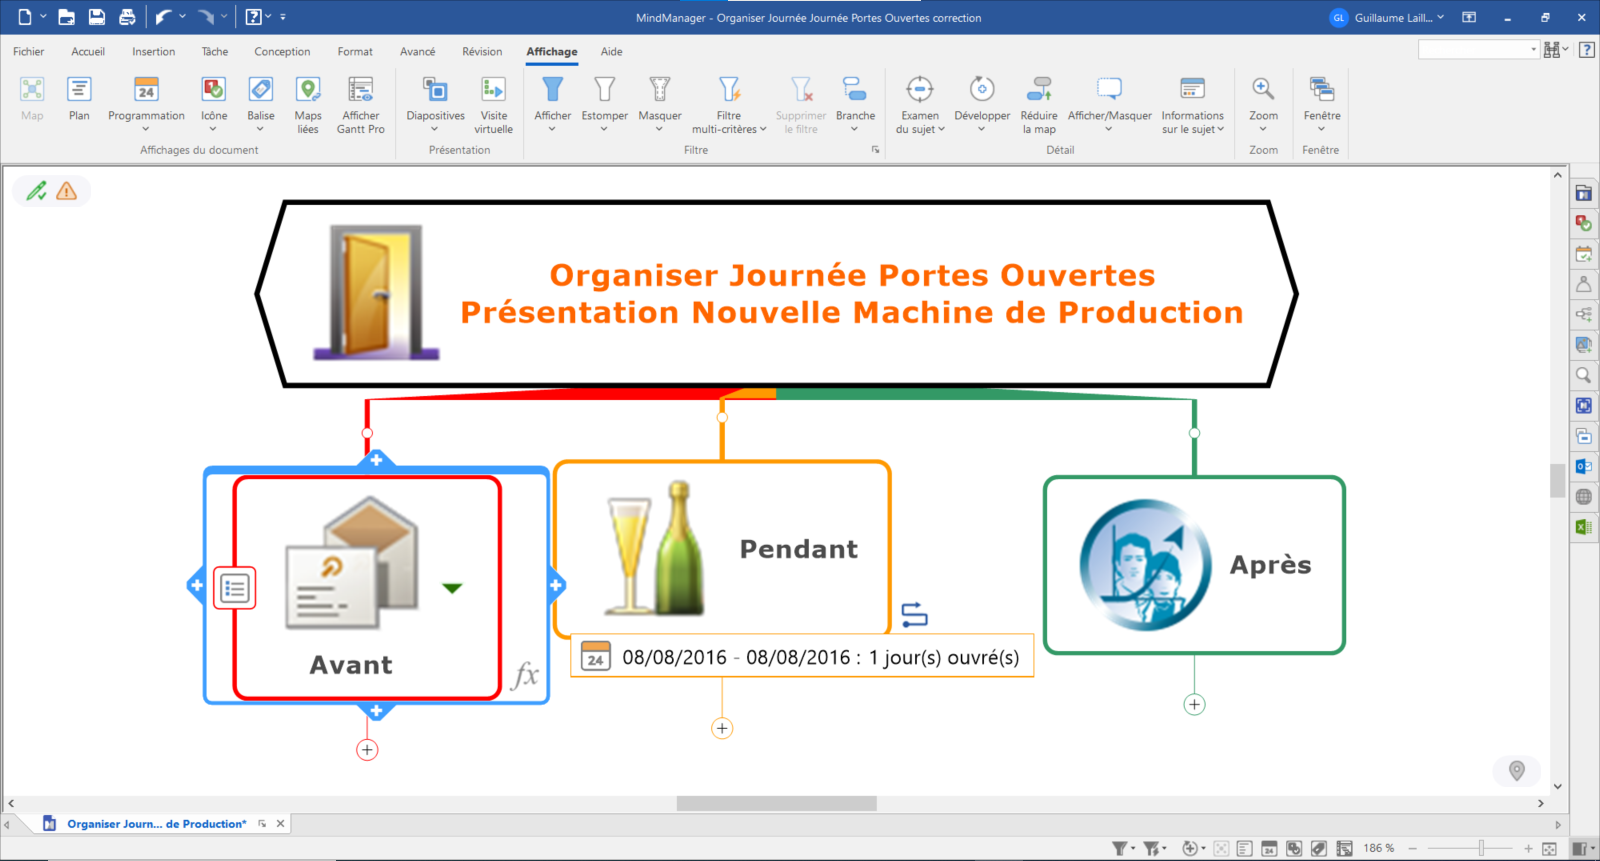Open the Conception ribbon tab
Viewport: 1600px width, 861px height.
coord(282,52)
